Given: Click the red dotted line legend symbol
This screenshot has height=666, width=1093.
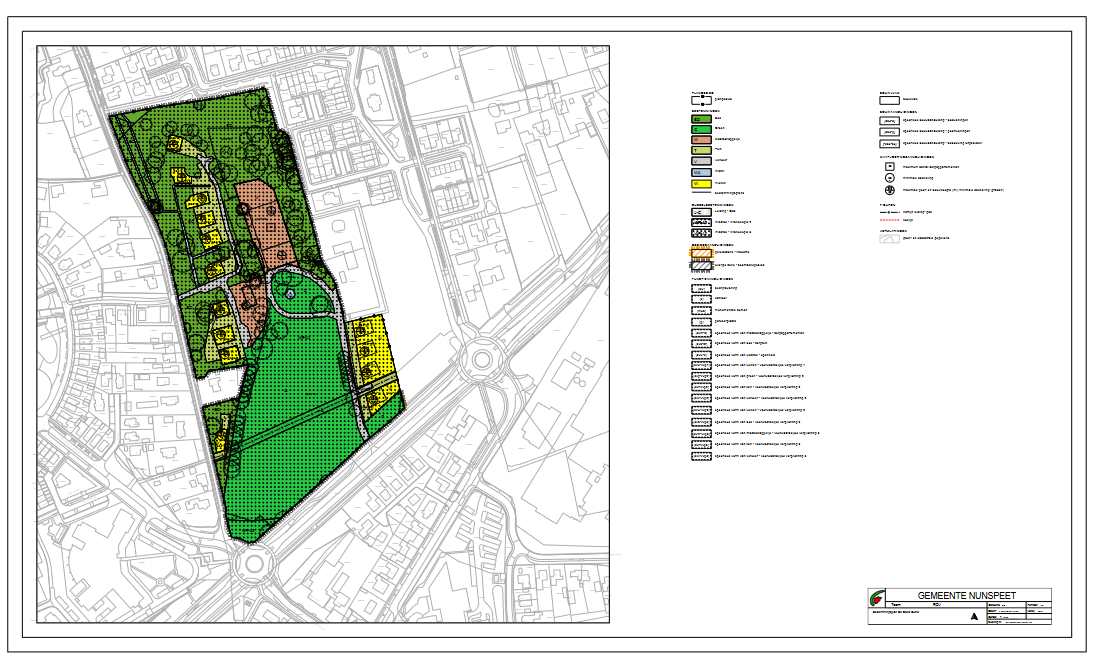Looking at the screenshot, I should tap(888, 221).
